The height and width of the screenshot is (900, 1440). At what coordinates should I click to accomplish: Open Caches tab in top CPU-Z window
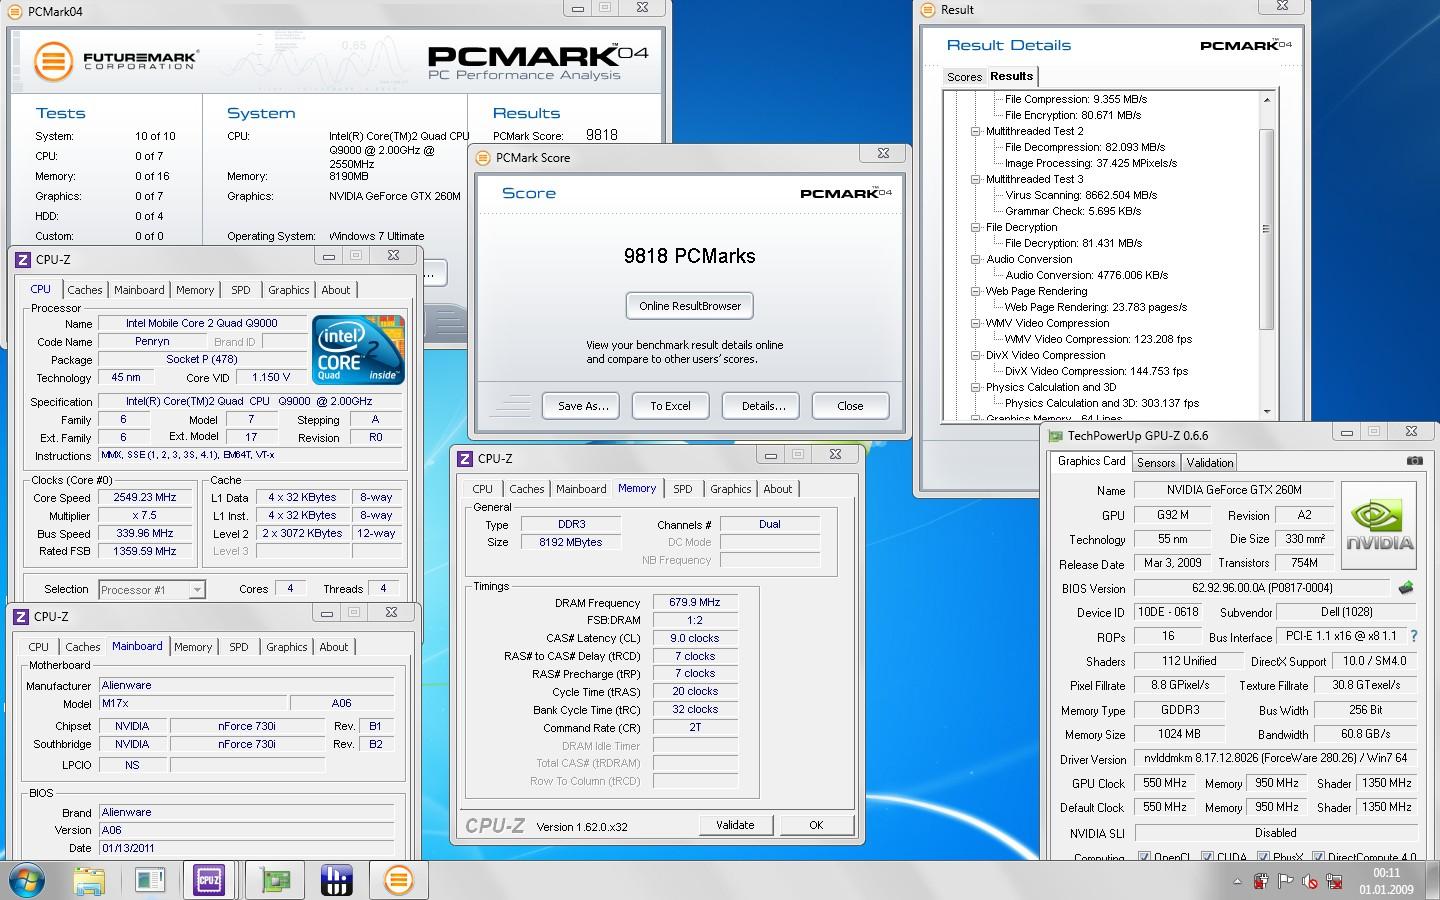pos(85,290)
